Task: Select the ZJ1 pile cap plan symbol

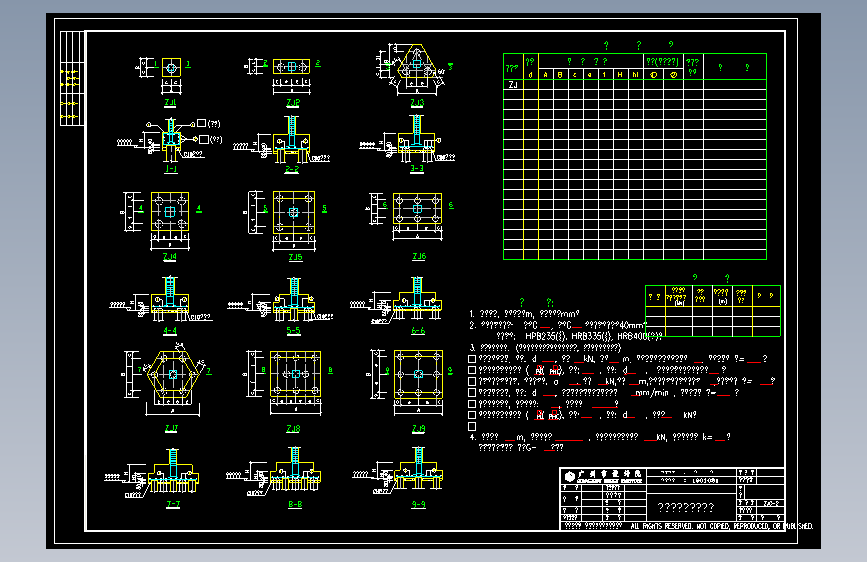Action: pos(171,68)
